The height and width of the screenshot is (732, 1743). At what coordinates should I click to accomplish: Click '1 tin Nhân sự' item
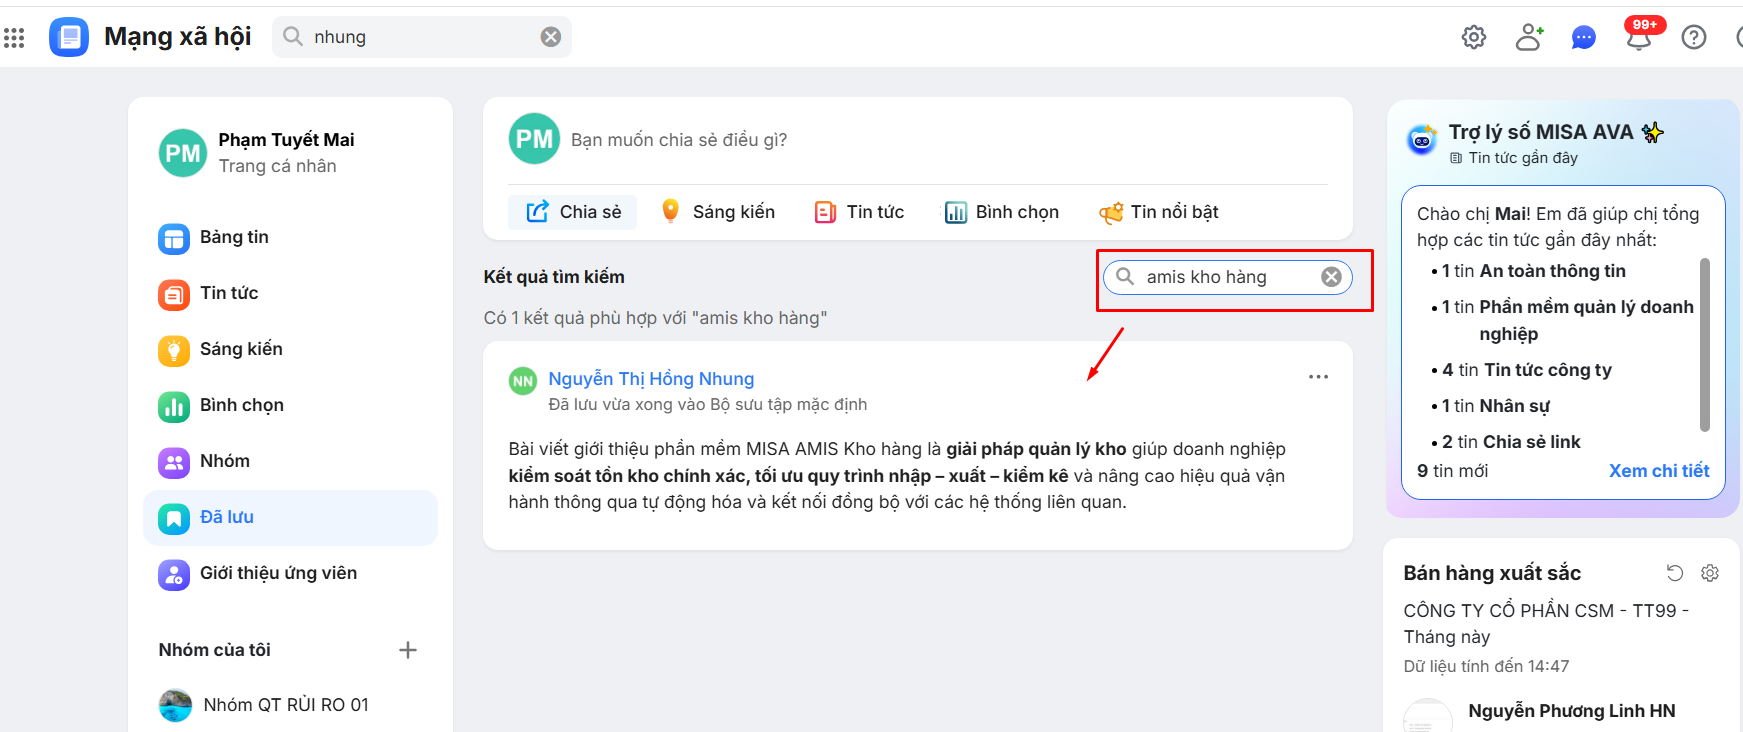pyautogui.click(x=1496, y=406)
